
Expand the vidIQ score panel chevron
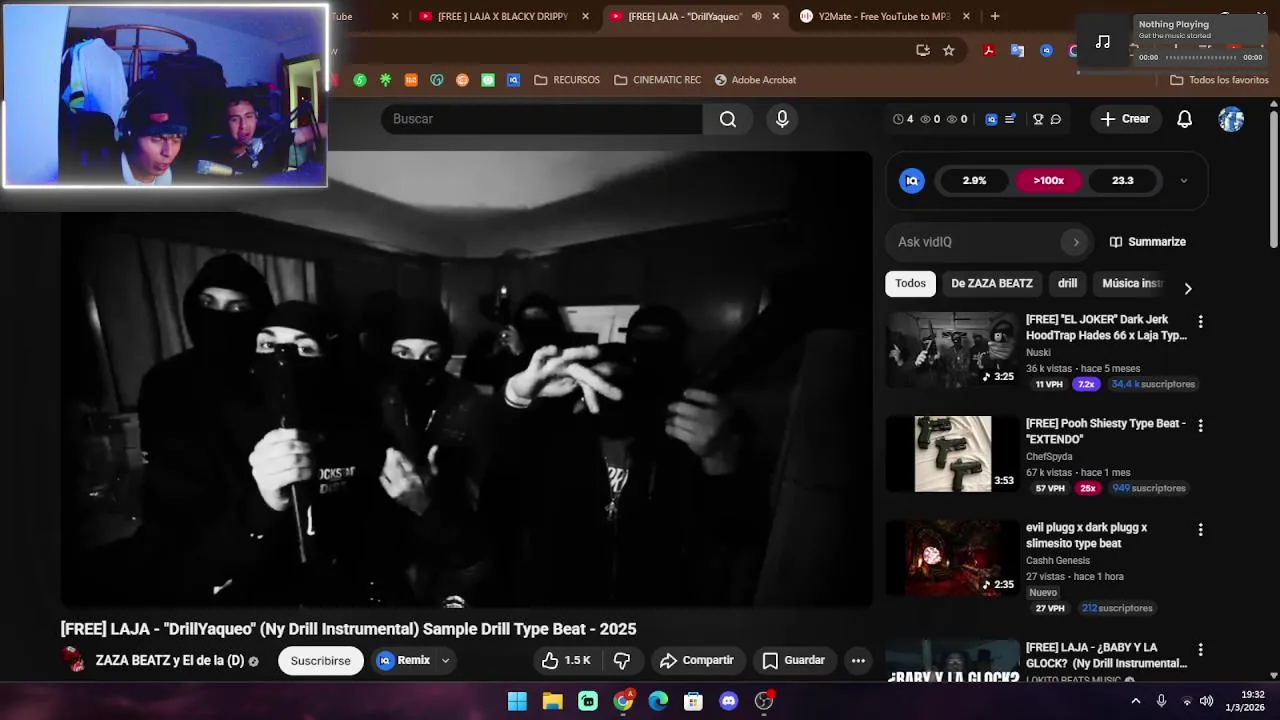point(1184,181)
